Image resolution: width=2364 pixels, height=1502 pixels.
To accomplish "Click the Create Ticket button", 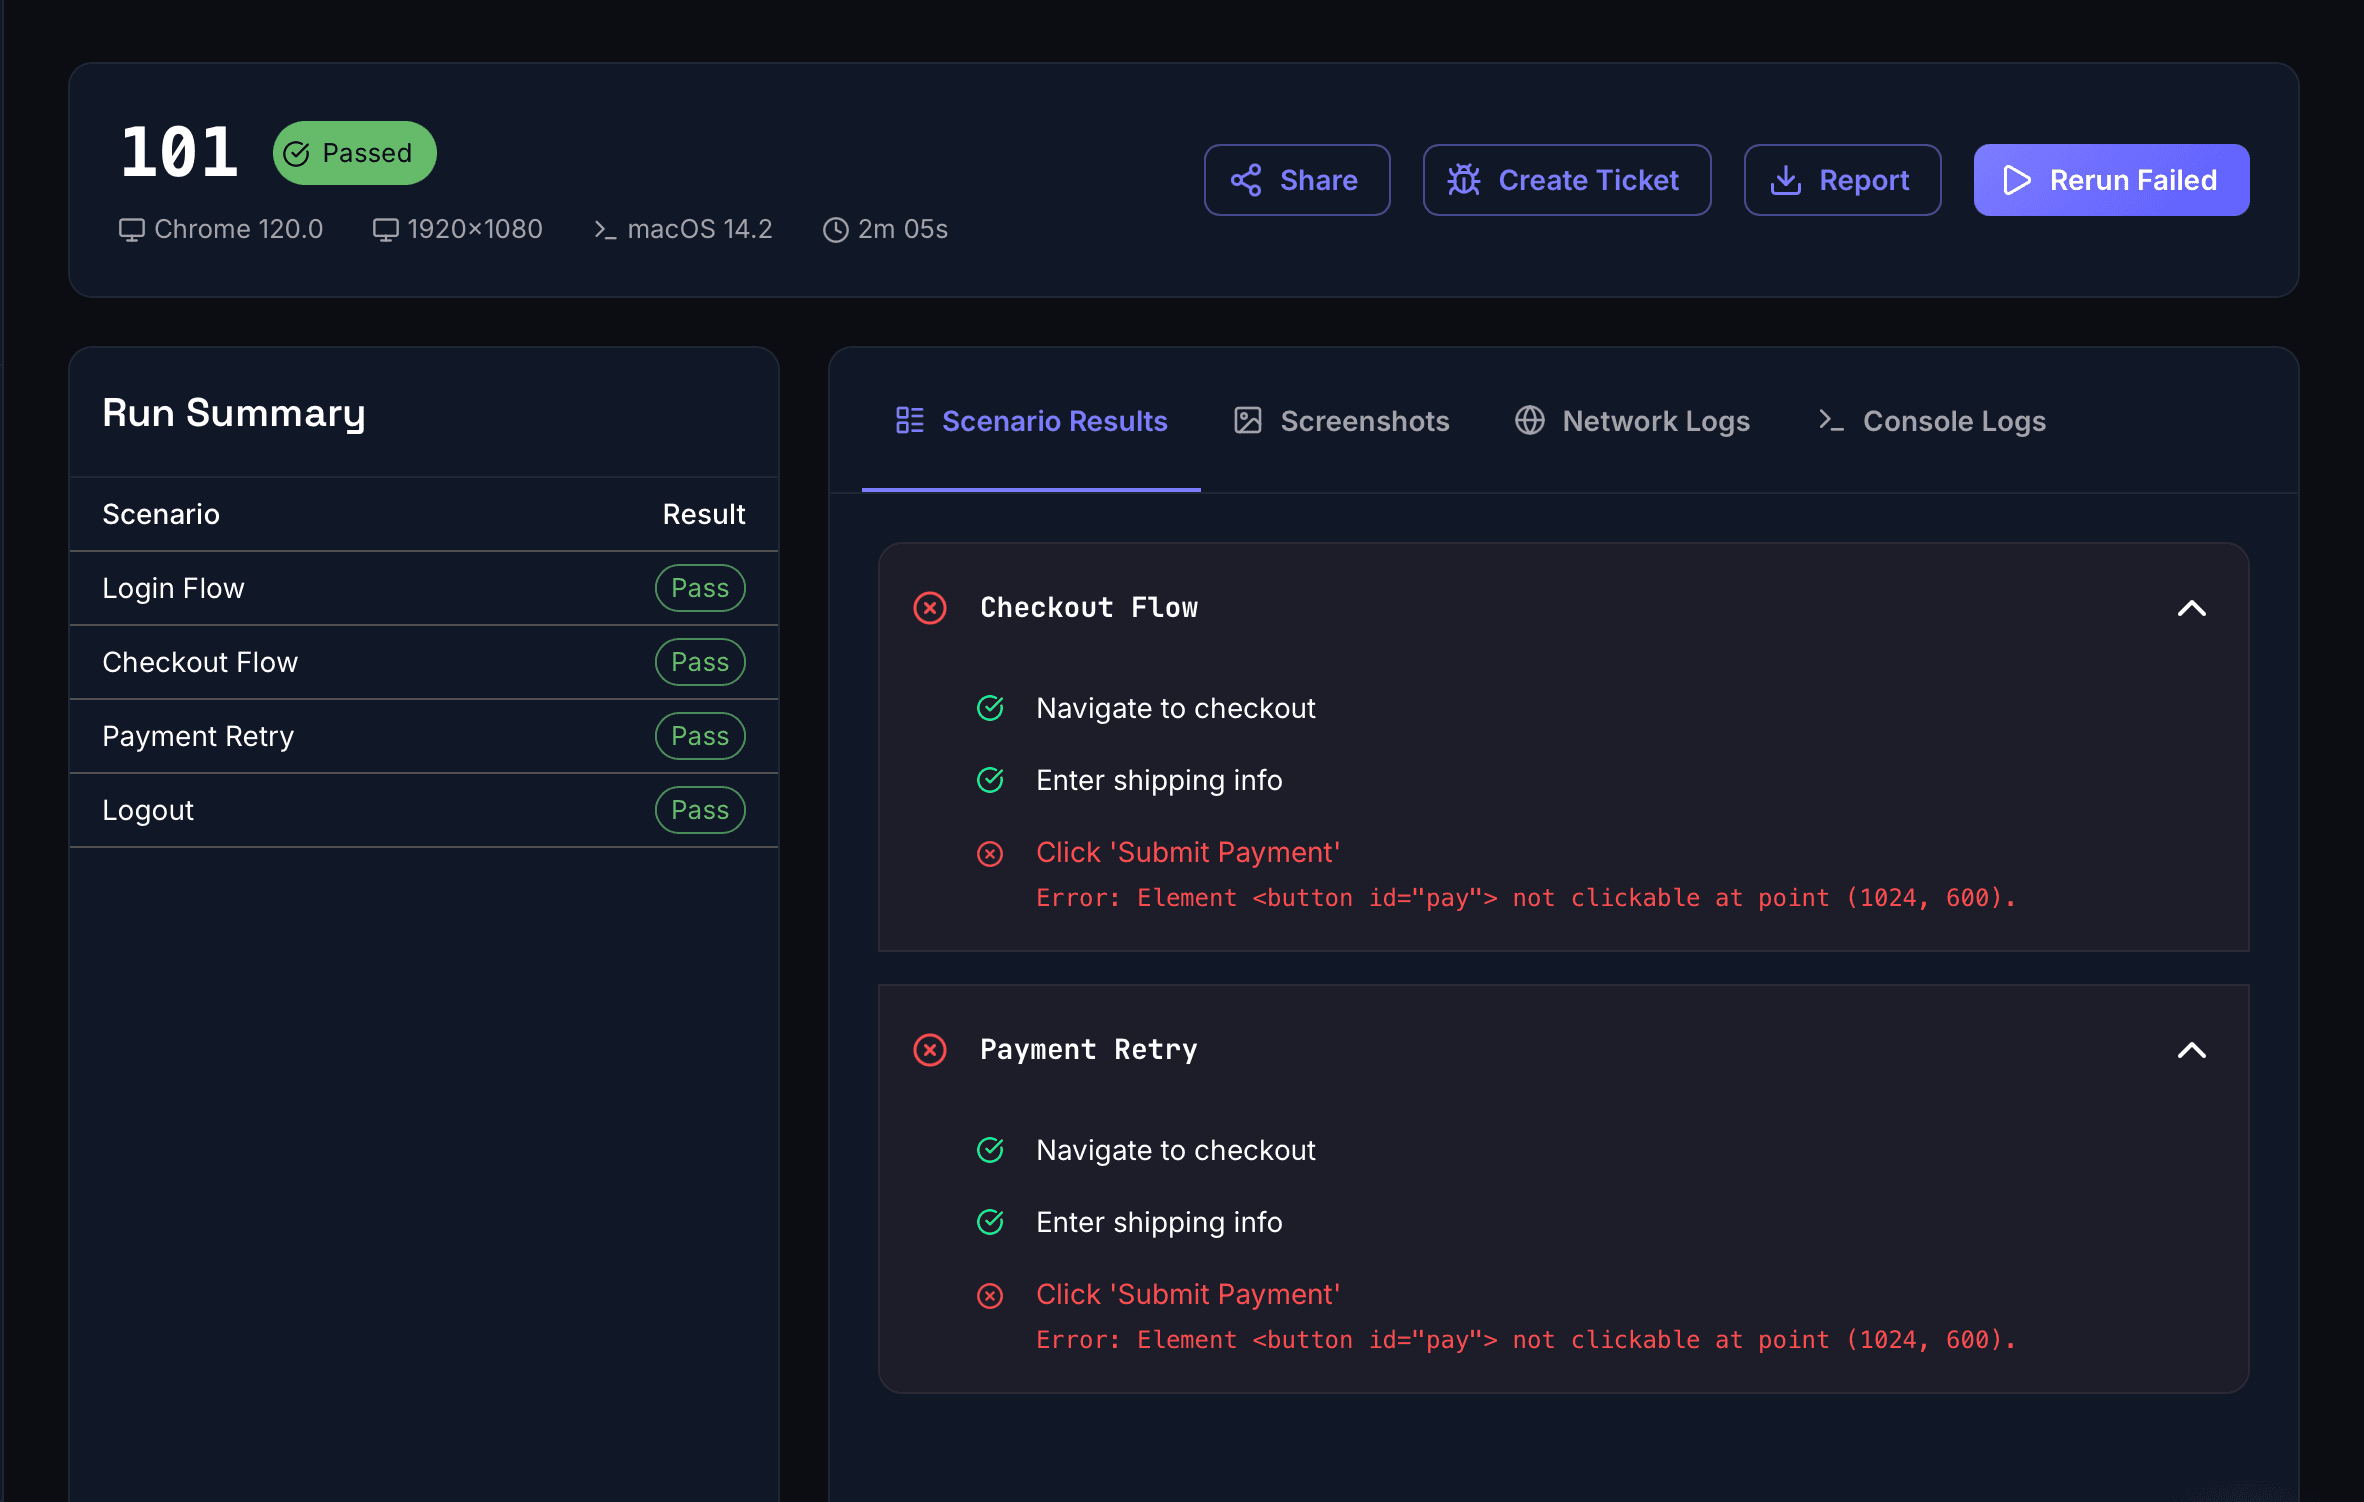I will [1566, 180].
